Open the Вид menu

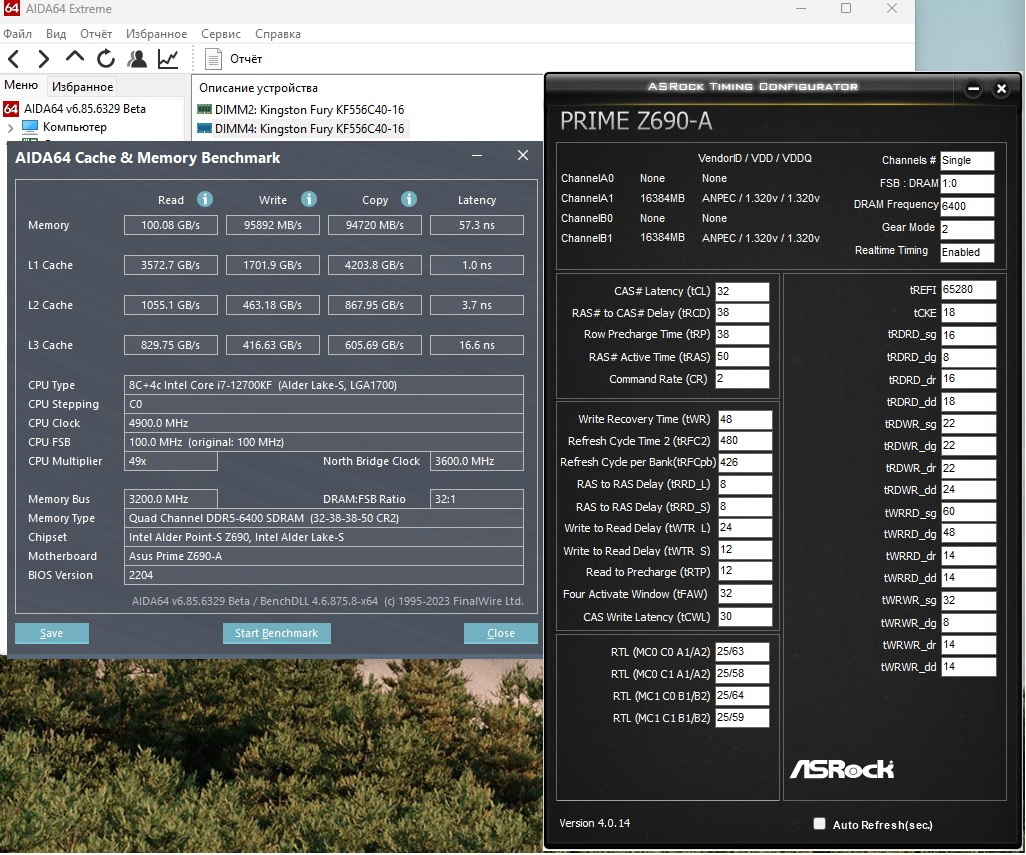click(56, 33)
